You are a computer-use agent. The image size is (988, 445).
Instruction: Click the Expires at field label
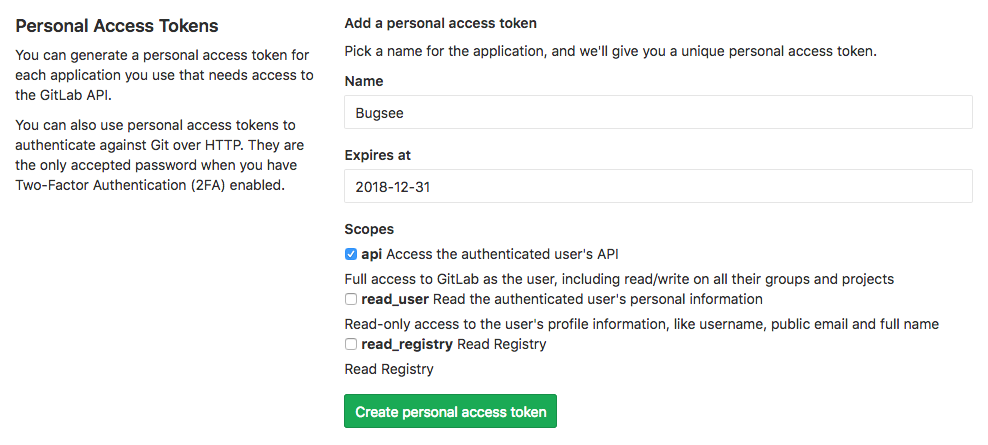(x=377, y=155)
